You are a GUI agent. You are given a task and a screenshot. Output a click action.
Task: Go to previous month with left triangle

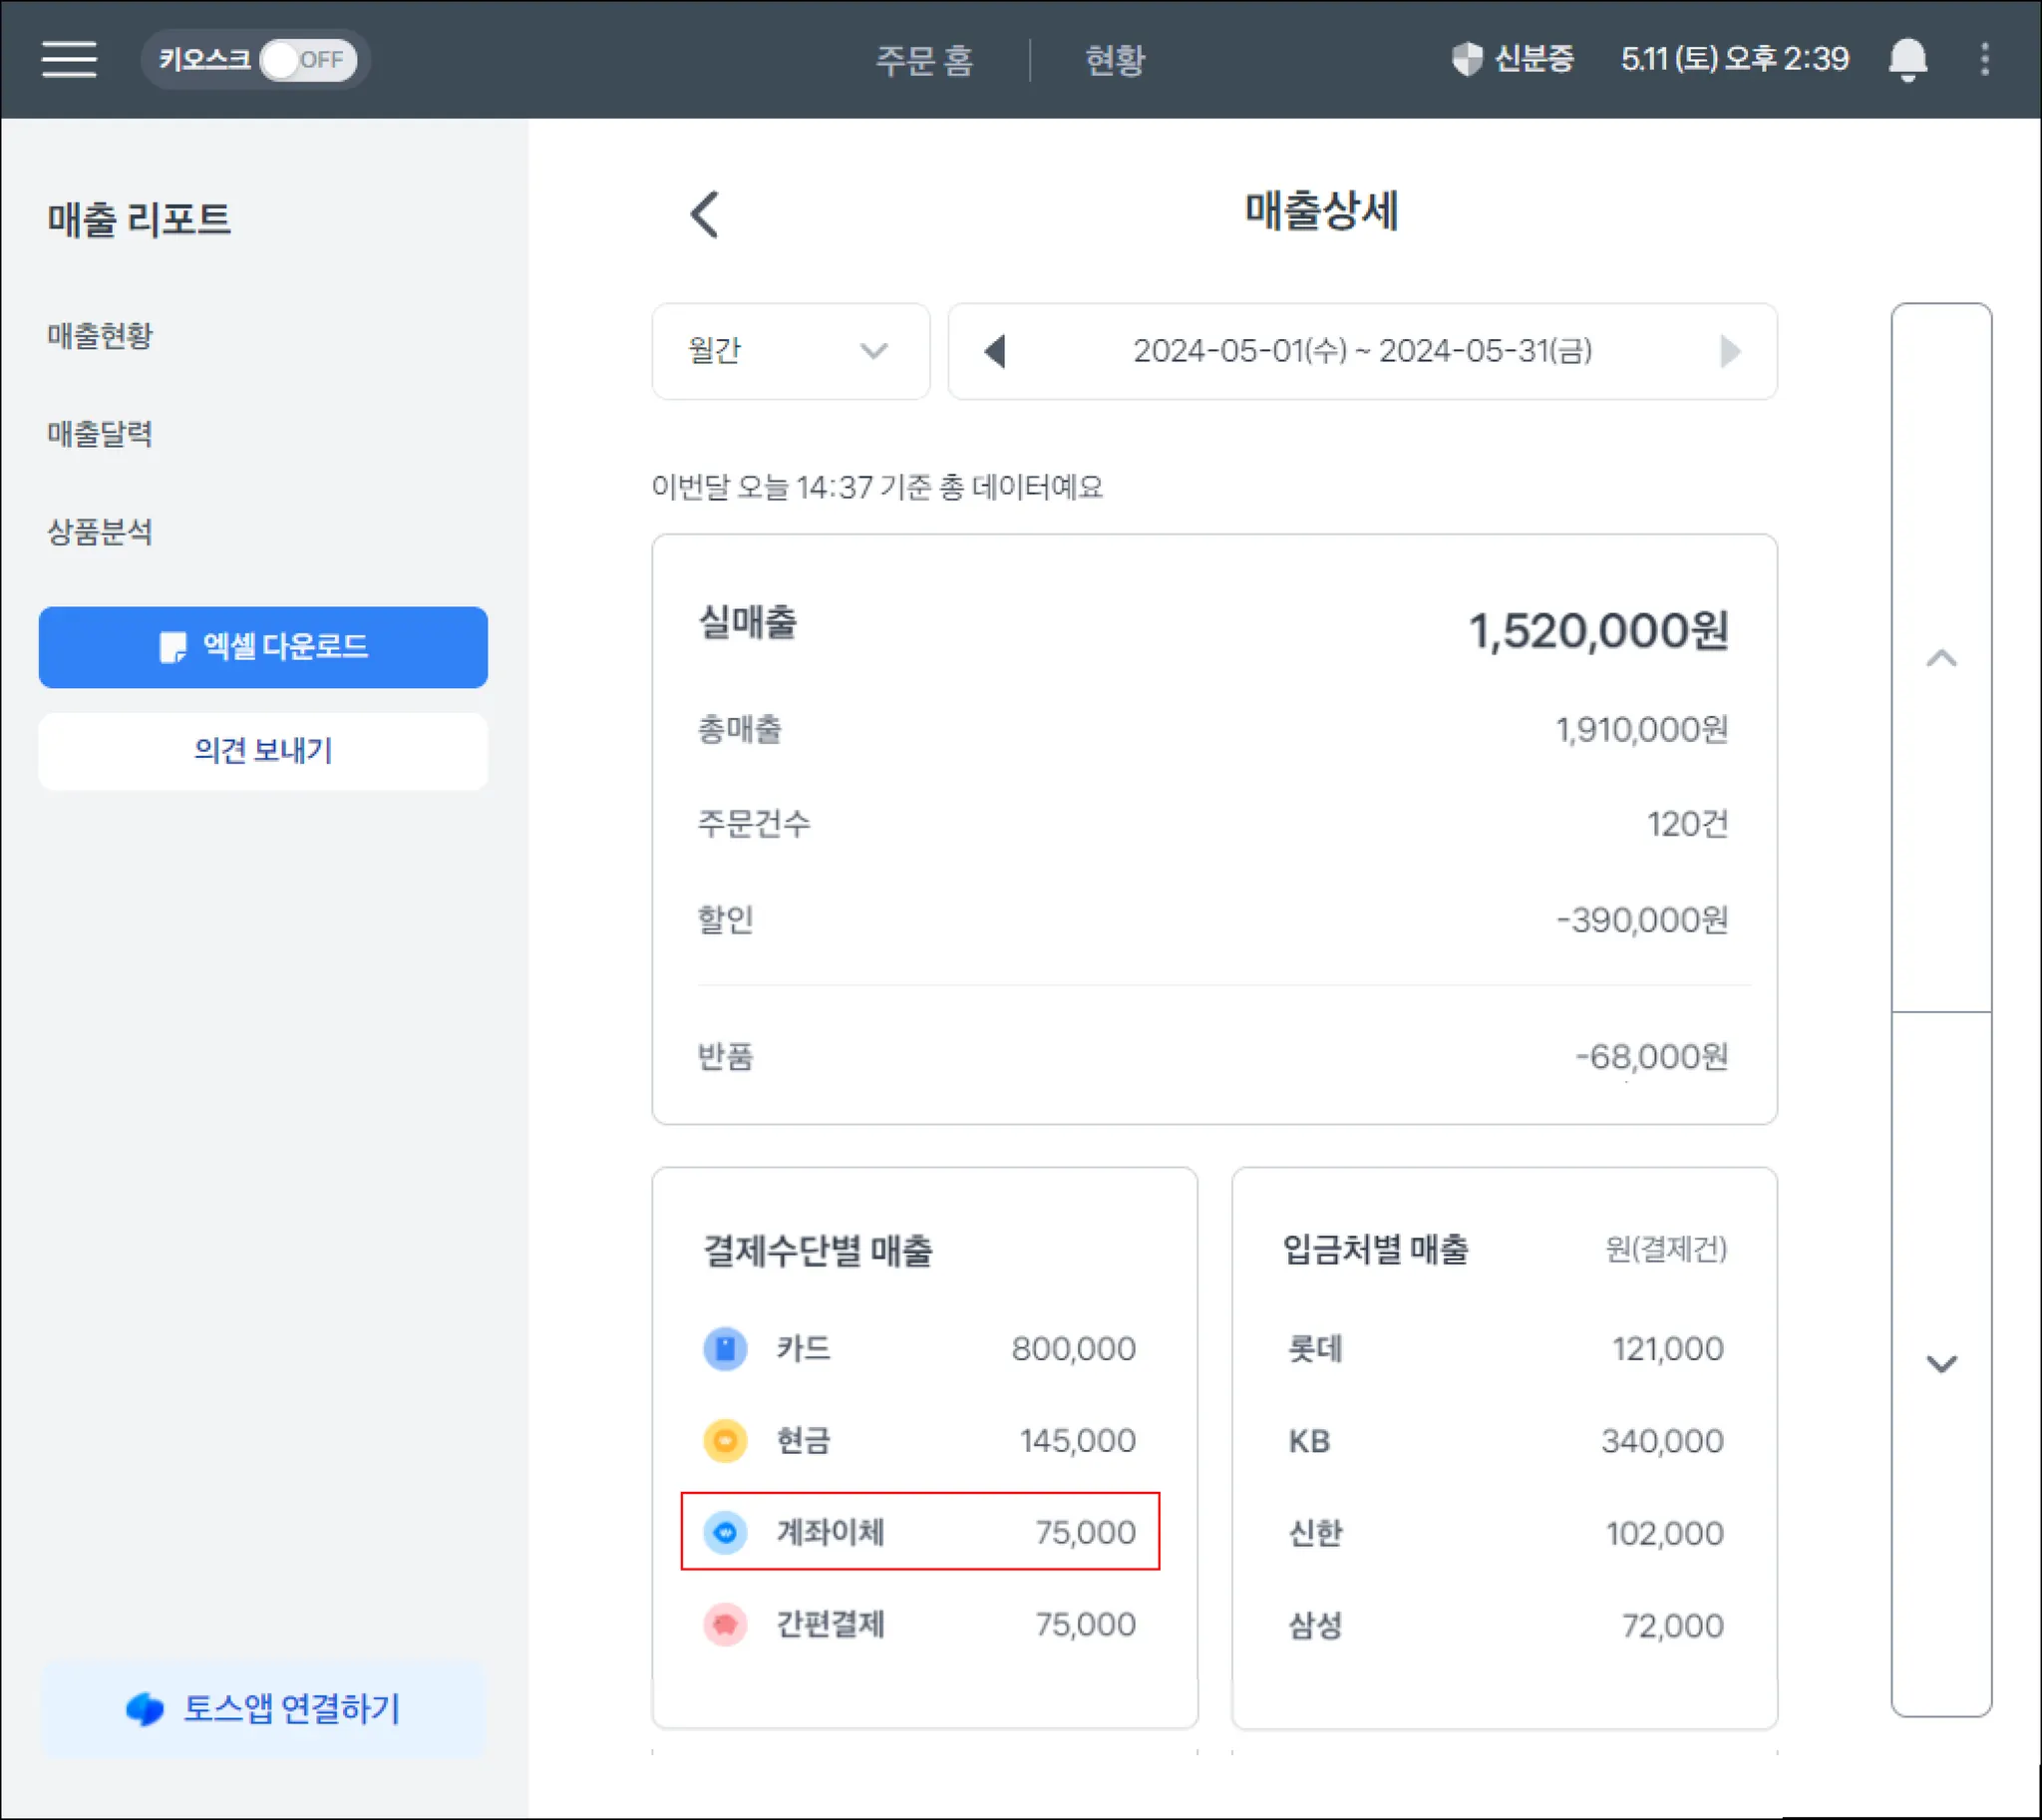coord(994,351)
